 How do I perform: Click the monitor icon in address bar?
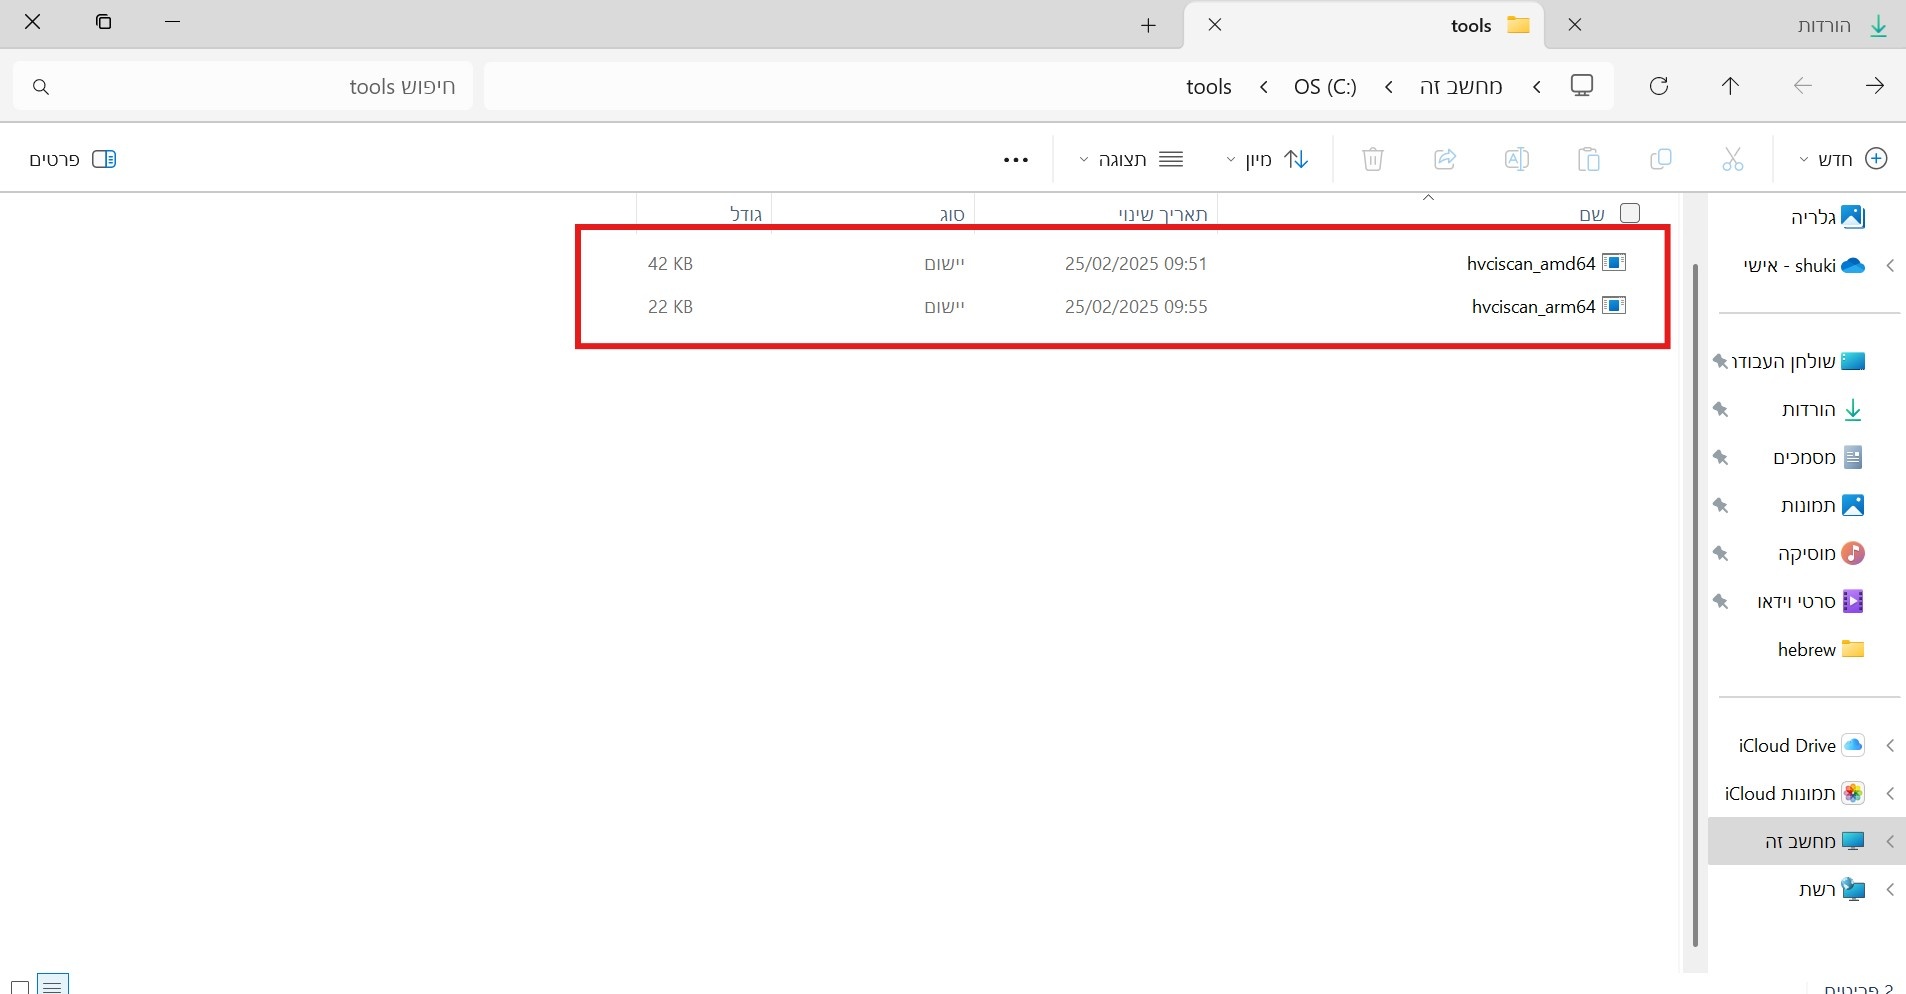pyautogui.click(x=1582, y=86)
